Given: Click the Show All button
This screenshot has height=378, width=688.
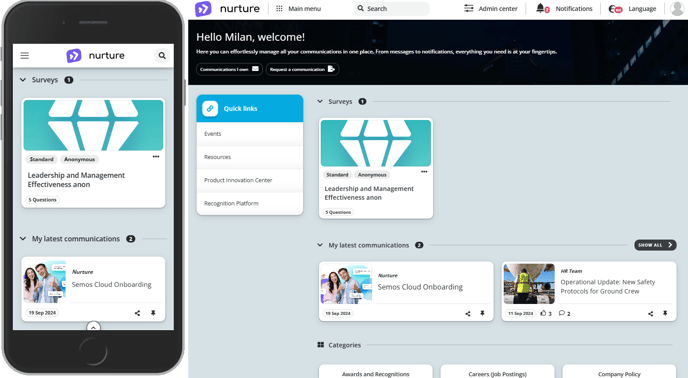Looking at the screenshot, I should 655,245.
